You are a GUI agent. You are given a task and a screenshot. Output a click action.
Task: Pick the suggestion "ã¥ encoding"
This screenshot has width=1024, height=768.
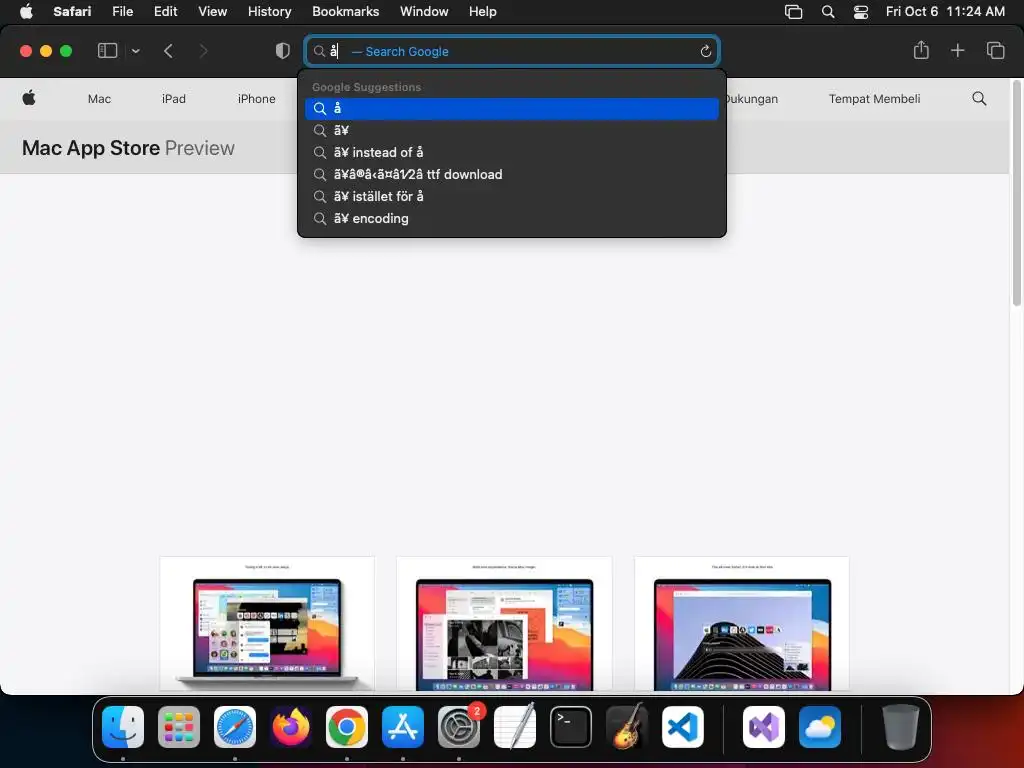click(511, 219)
